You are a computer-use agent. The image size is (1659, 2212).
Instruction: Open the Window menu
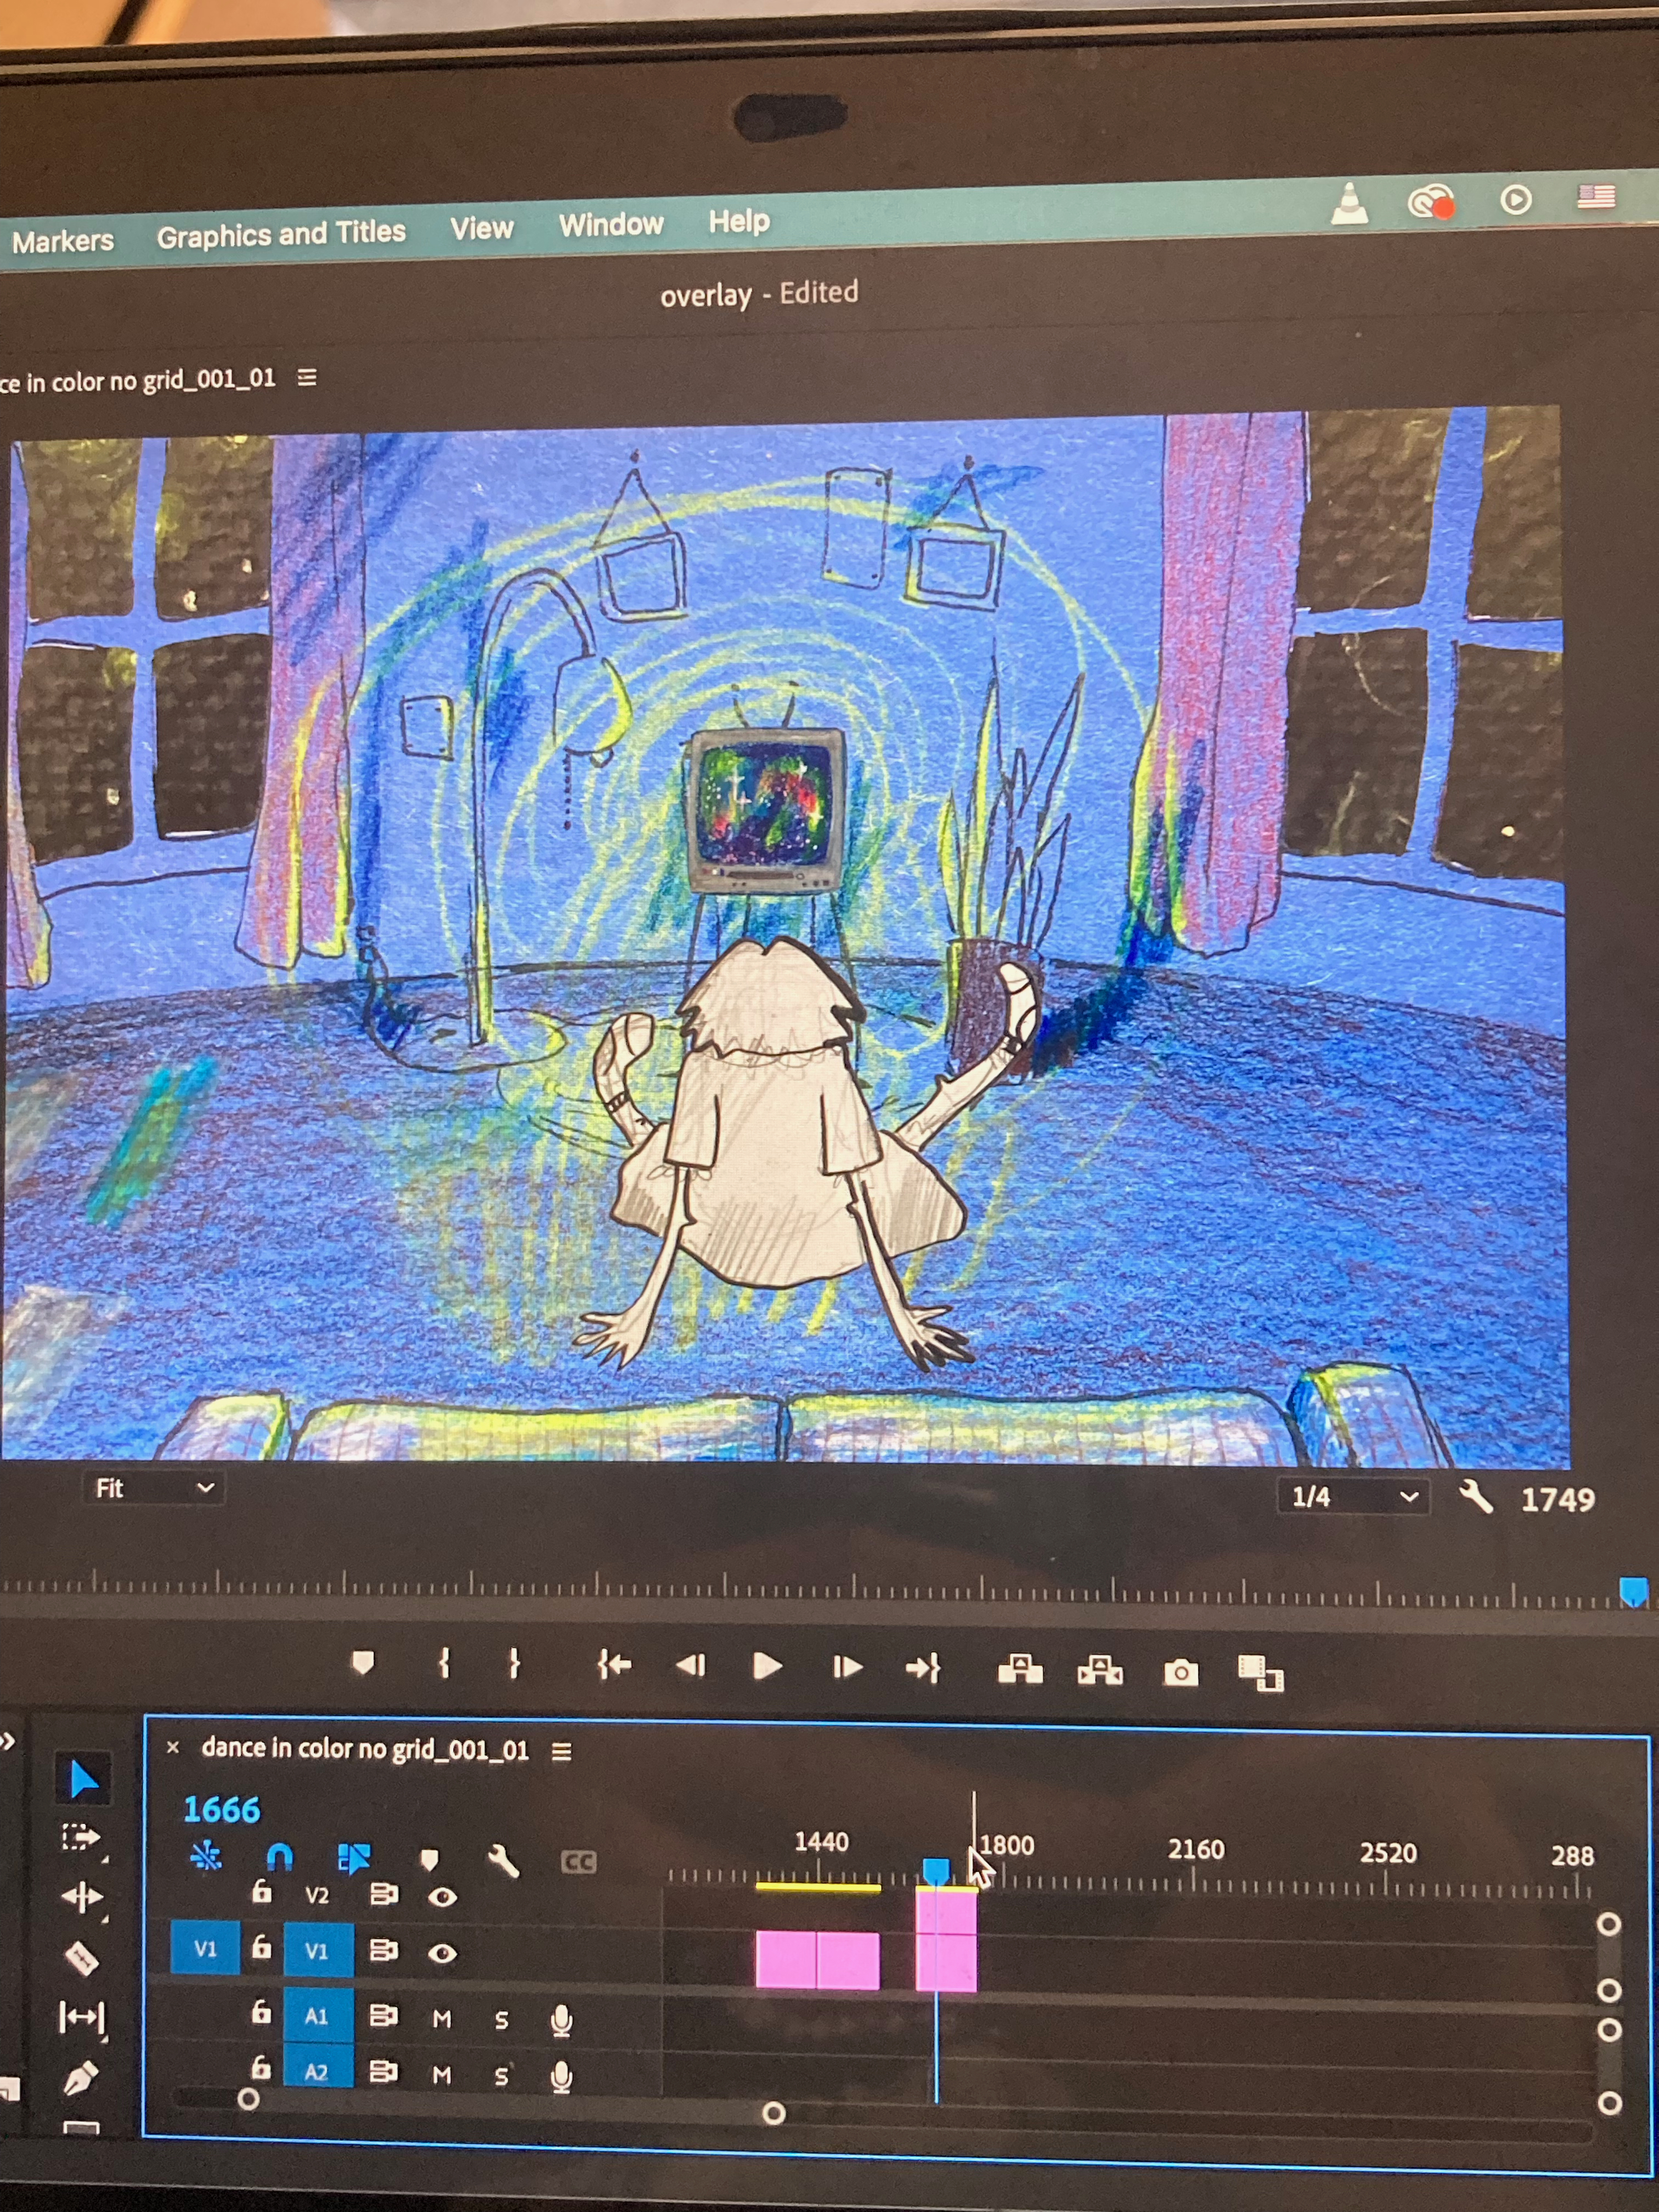[x=611, y=225]
